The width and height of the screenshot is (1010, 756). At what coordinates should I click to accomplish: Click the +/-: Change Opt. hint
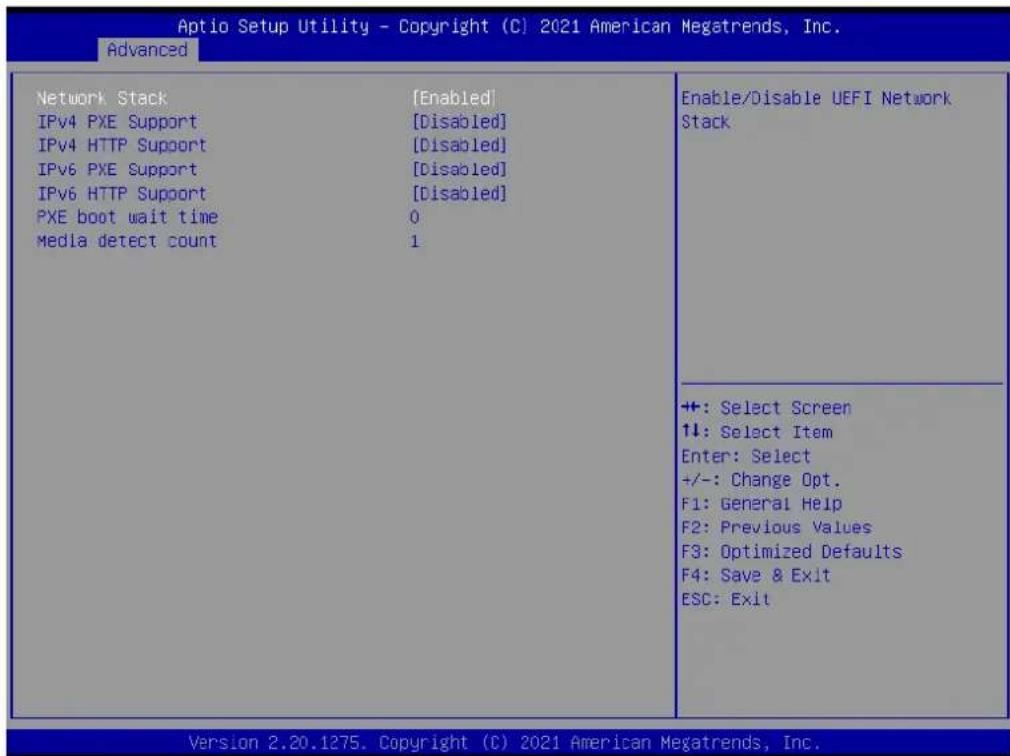(761, 480)
